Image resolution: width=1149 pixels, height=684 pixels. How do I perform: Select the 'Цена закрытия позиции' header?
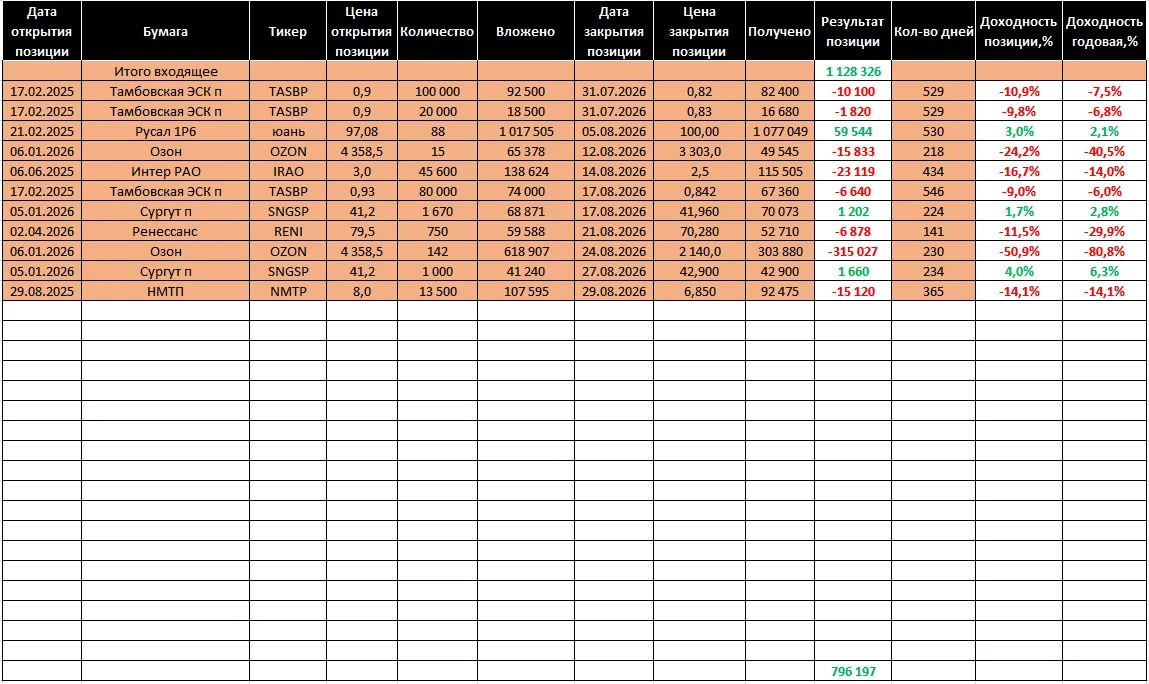[x=699, y=32]
